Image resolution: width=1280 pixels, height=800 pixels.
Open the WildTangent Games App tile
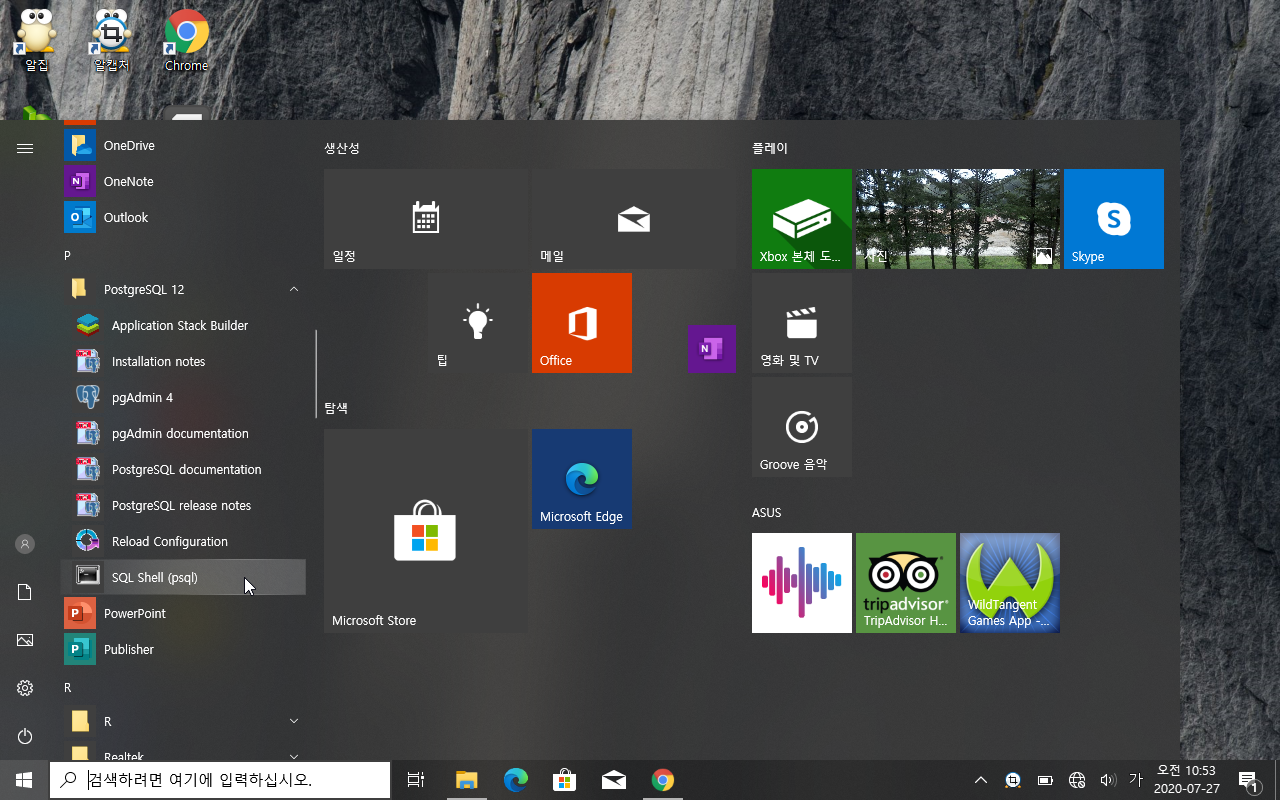[x=1010, y=583]
